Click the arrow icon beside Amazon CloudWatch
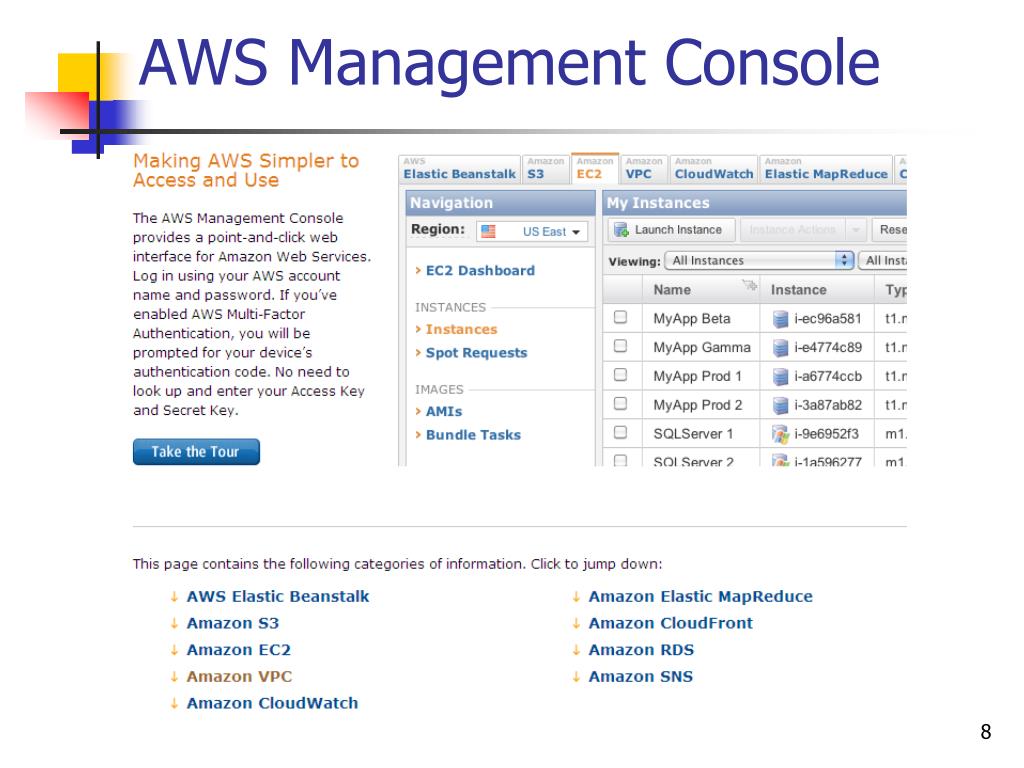Image resolution: width=1024 pixels, height=768 pixels. [174, 703]
